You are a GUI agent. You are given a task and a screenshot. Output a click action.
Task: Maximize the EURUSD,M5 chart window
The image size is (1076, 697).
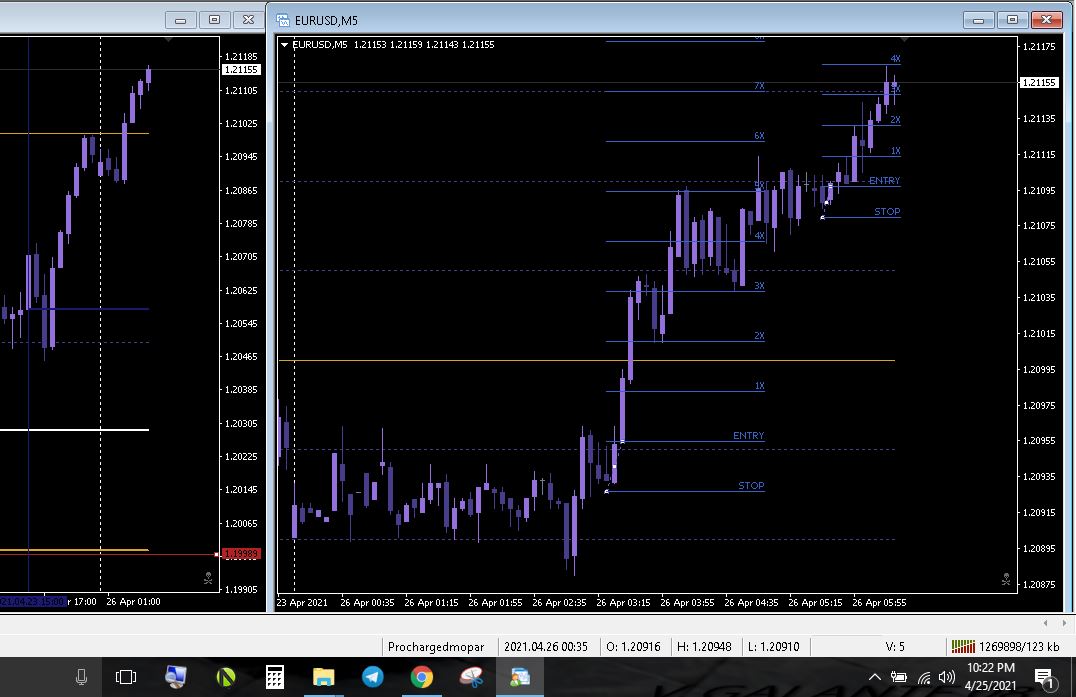coord(1012,20)
